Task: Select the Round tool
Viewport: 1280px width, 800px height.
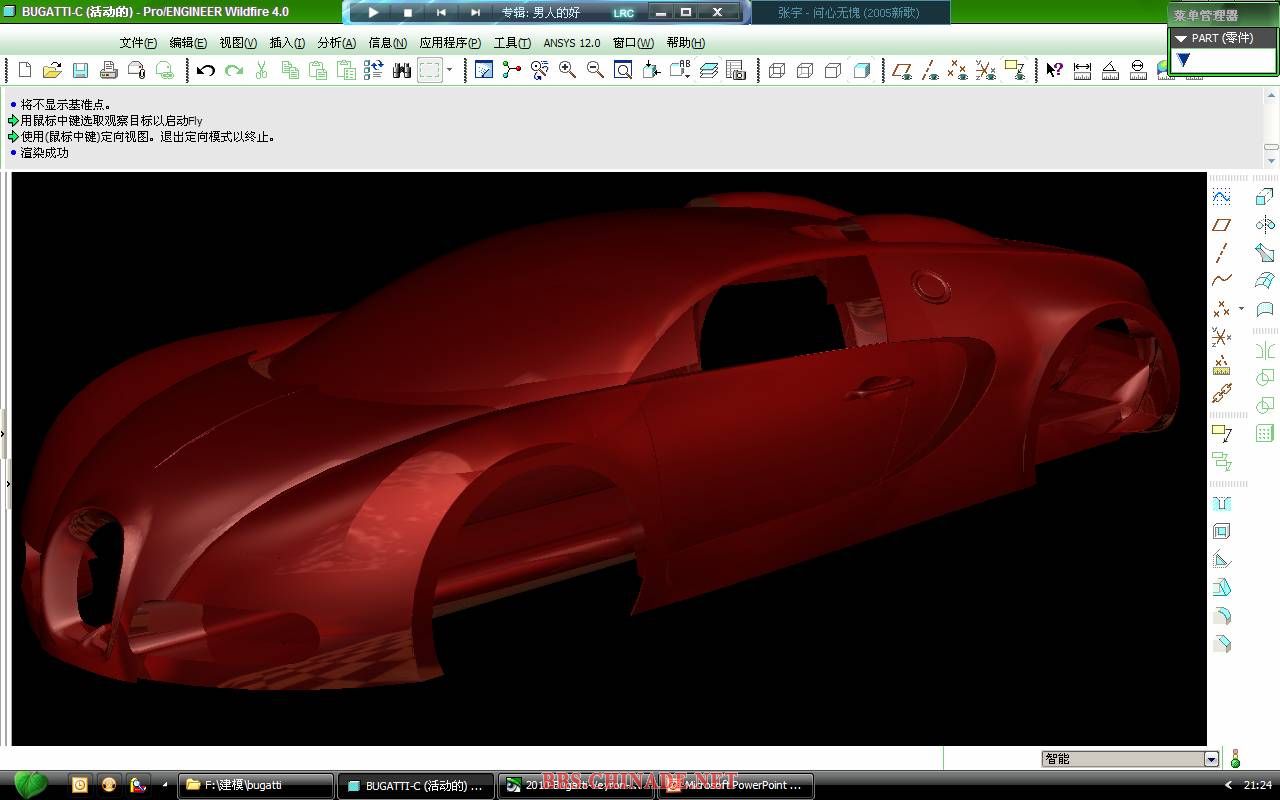Action: click(1221, 615)
